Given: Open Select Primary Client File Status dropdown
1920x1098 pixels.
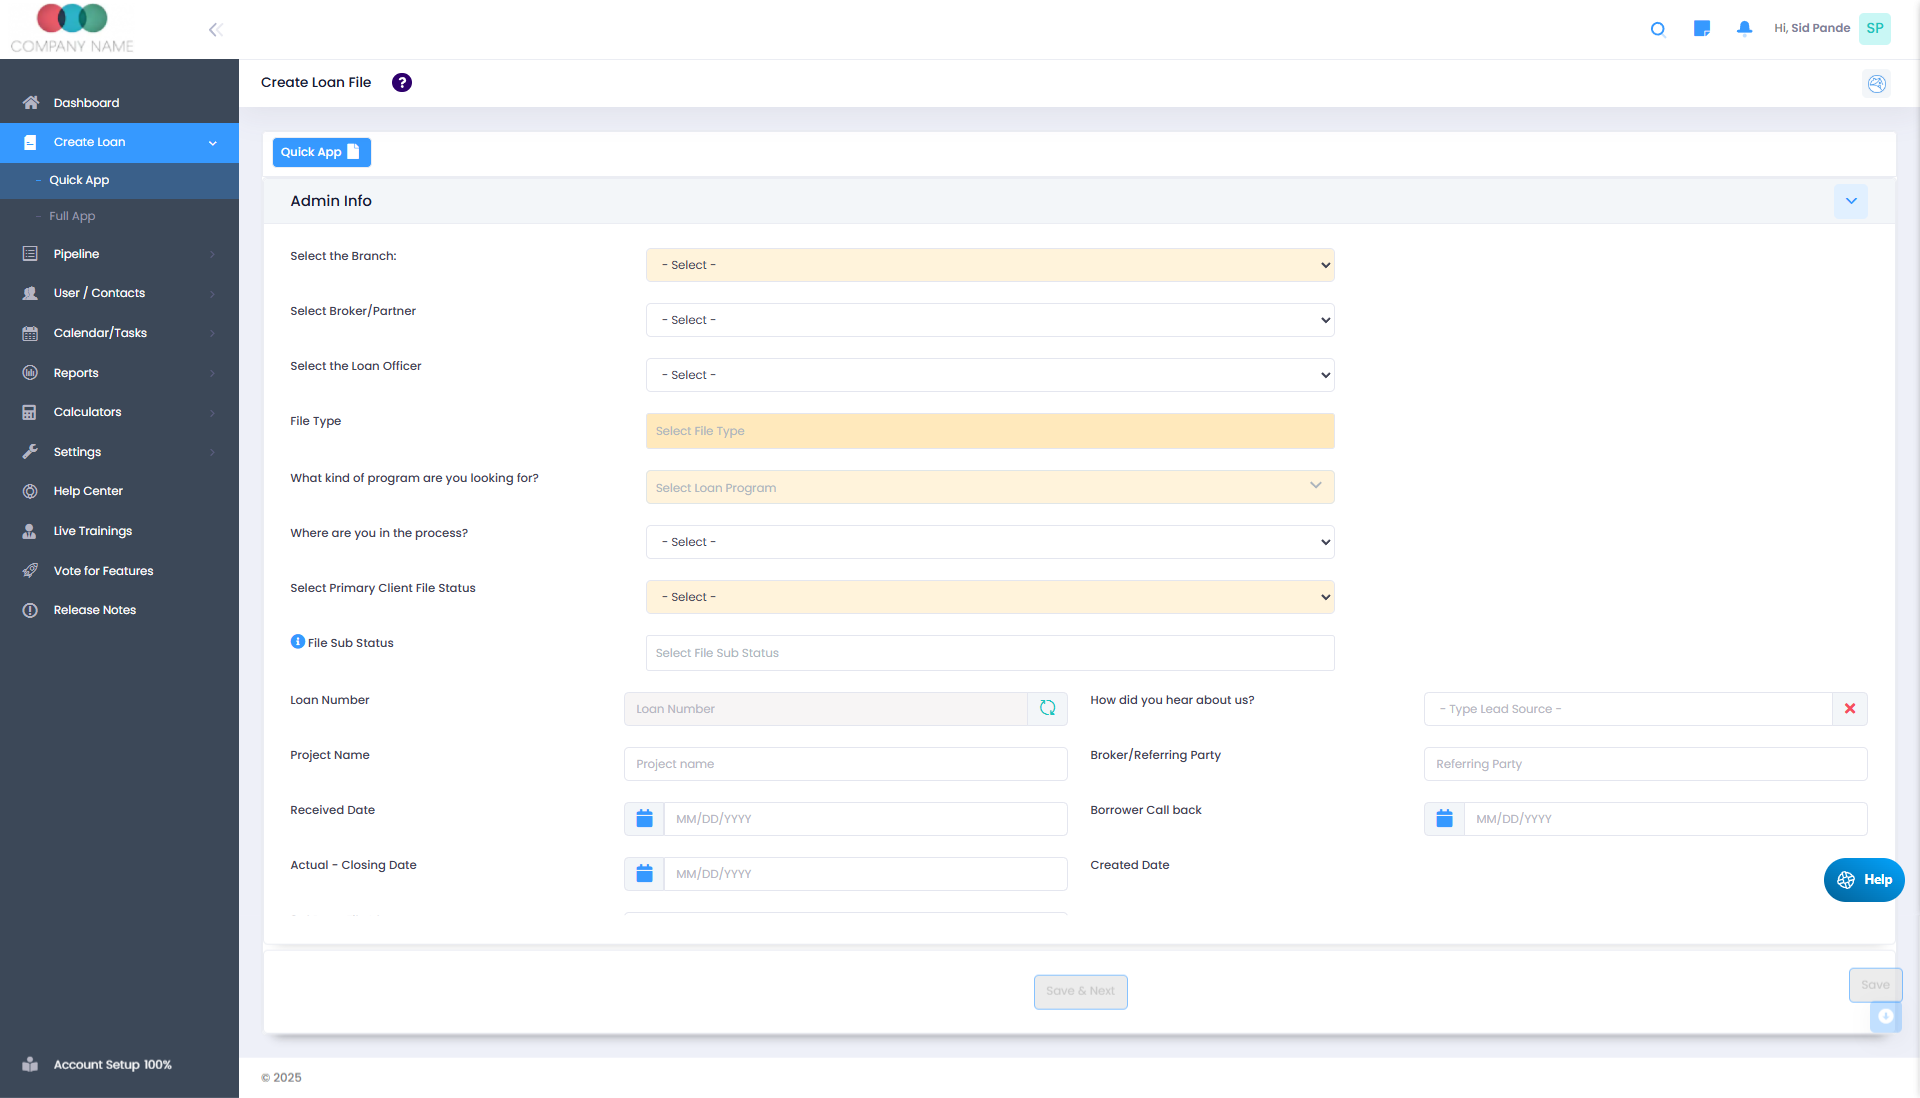Looking at the screenshot, I should (x=989, y=596).
